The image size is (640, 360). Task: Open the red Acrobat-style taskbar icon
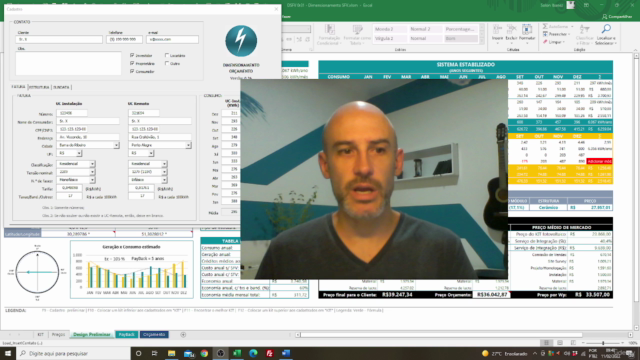coord(269,353)
